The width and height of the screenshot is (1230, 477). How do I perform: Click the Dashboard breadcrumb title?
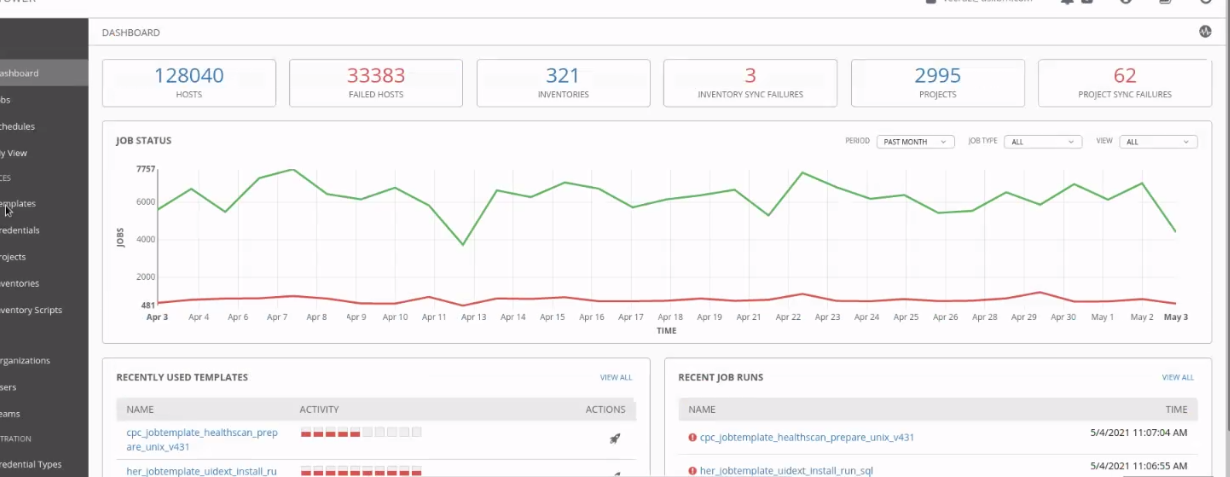131,33
